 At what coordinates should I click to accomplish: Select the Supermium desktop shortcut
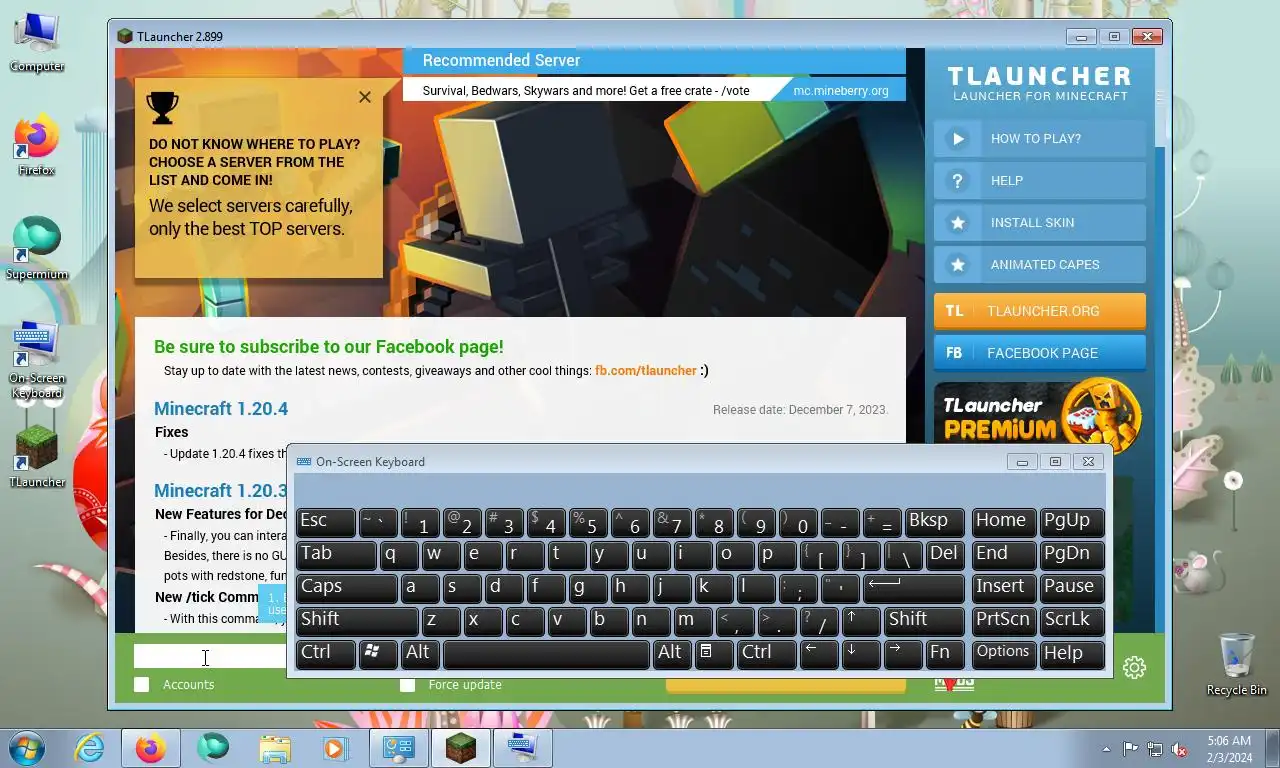click(37, 249)
